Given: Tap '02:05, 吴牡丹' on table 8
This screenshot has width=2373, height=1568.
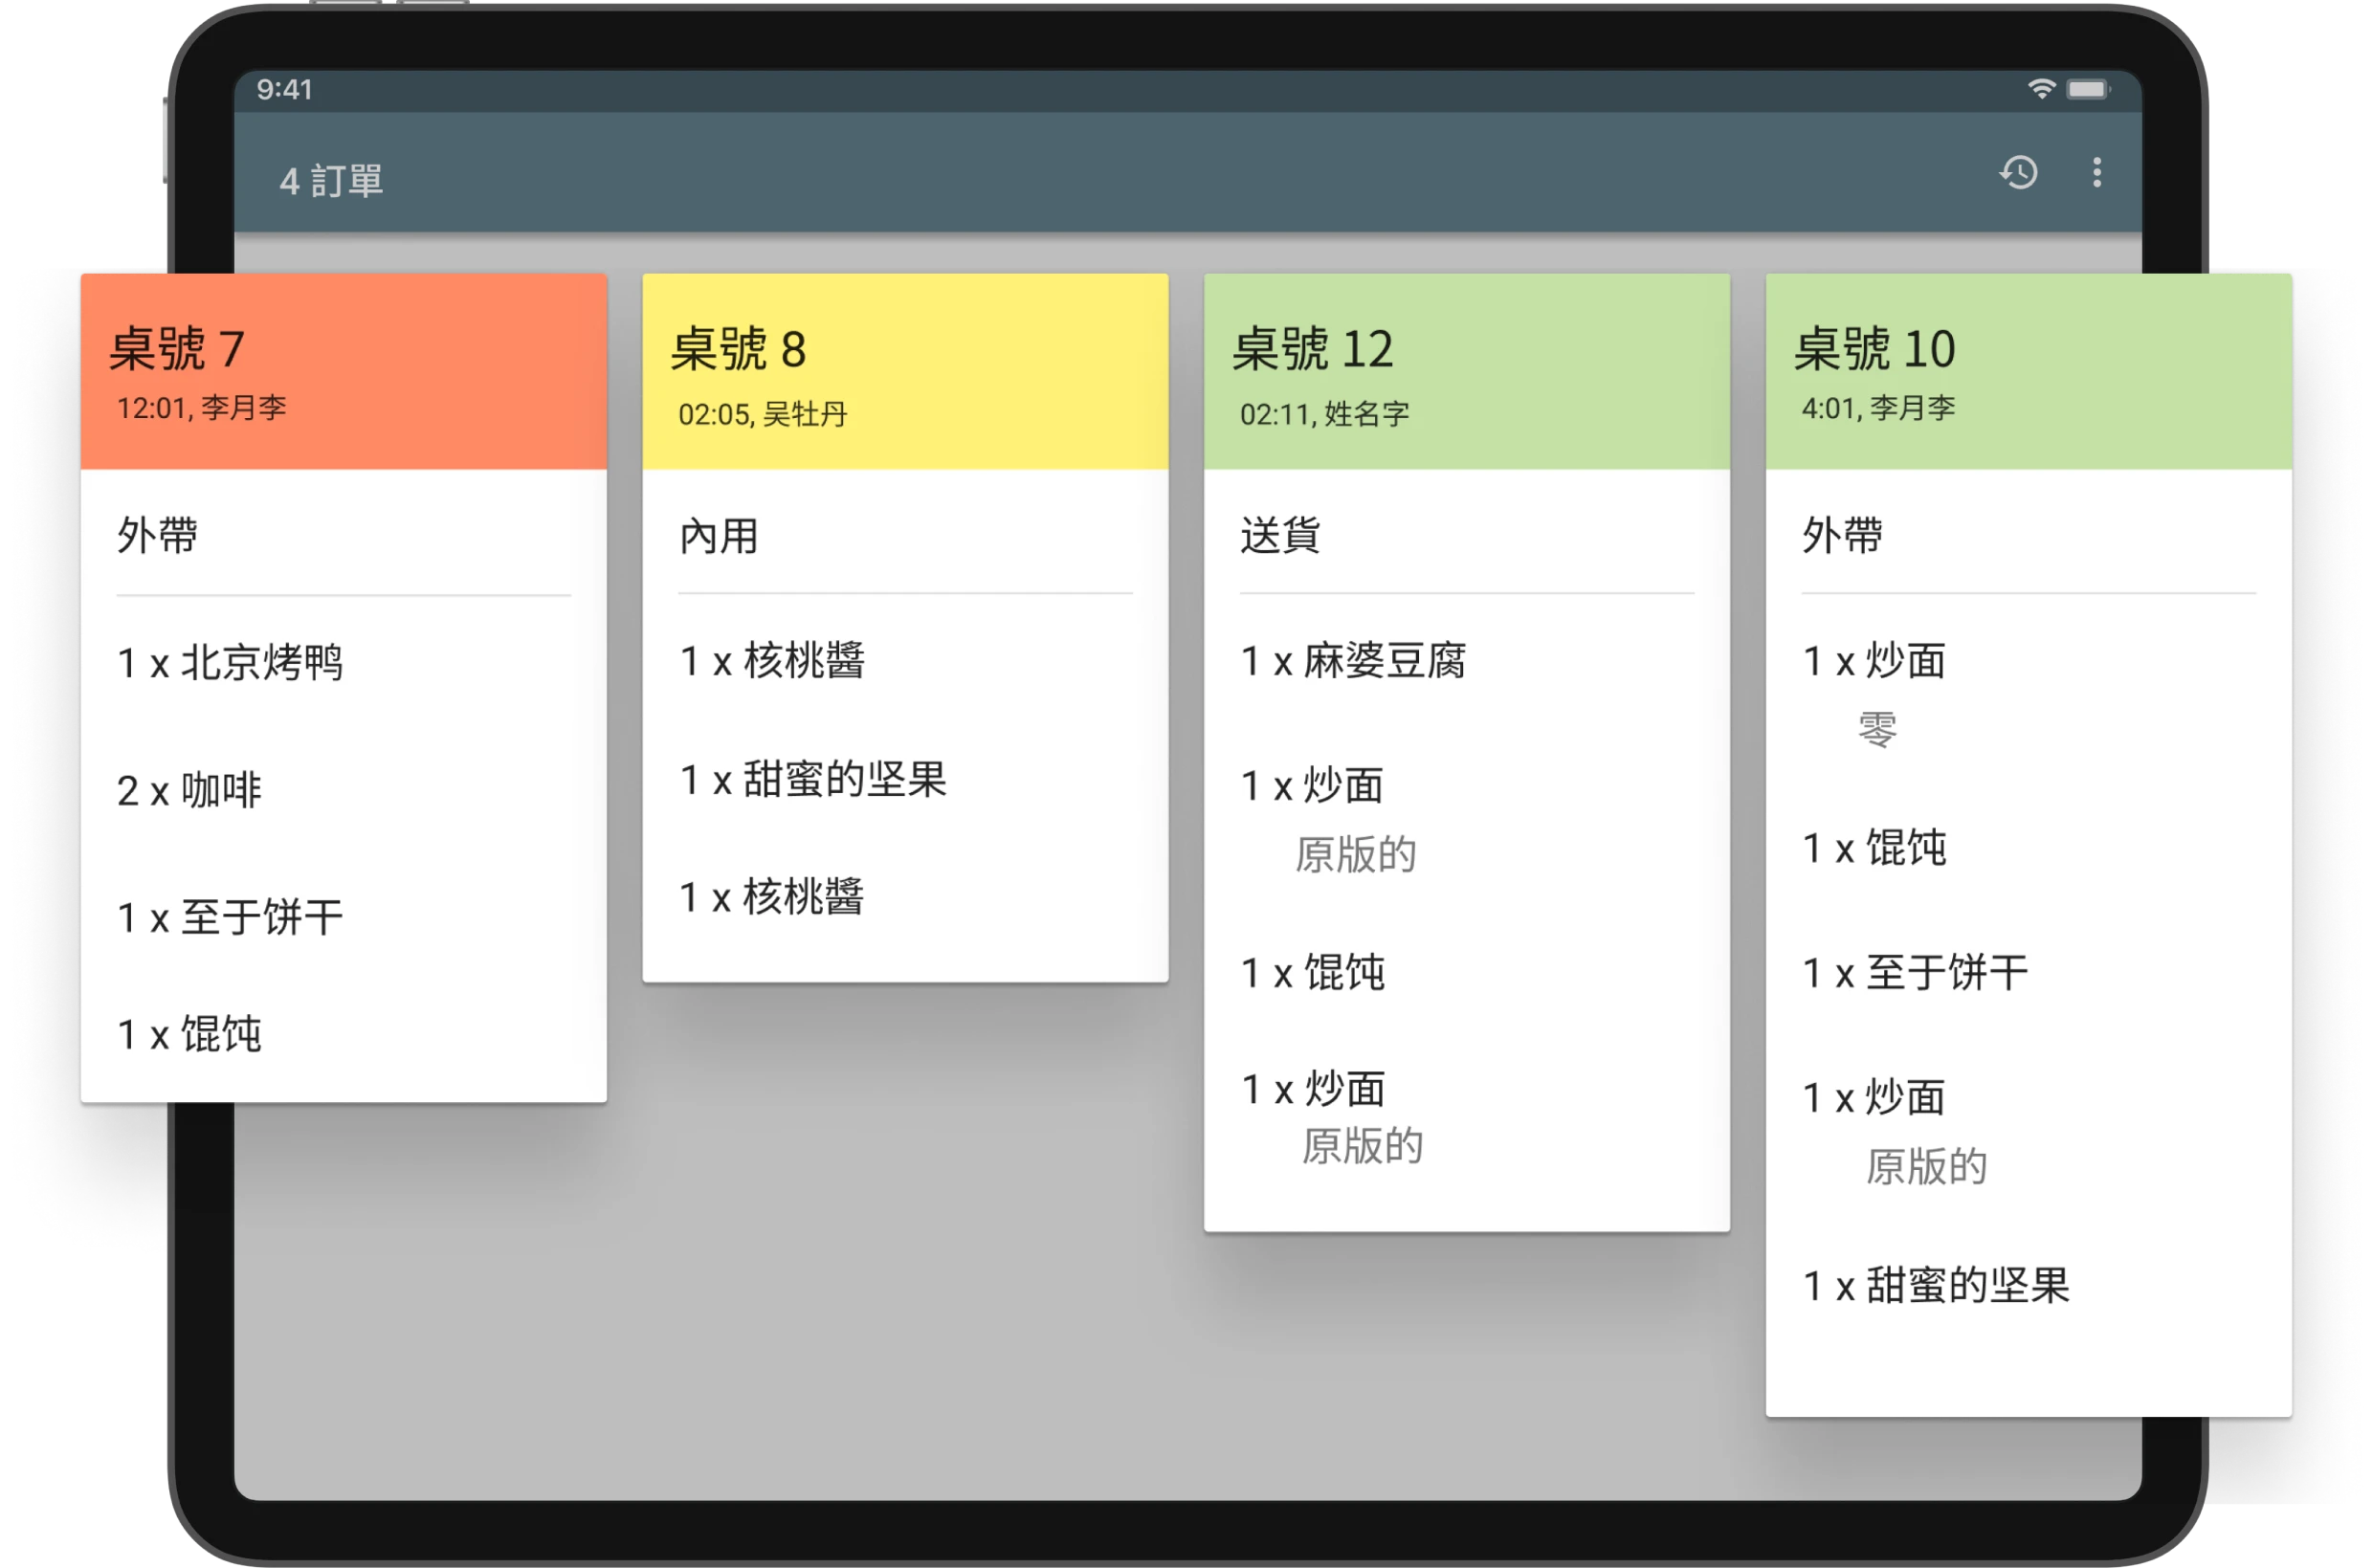Looking at the screenshot, I should 762,414.
